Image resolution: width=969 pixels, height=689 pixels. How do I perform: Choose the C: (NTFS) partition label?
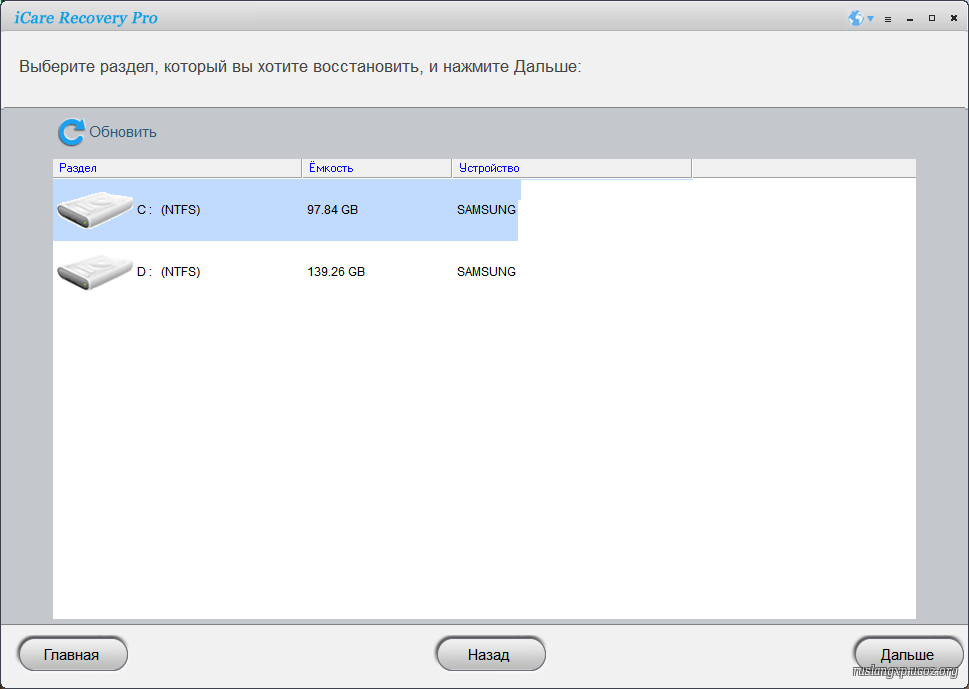pos(168,210)
